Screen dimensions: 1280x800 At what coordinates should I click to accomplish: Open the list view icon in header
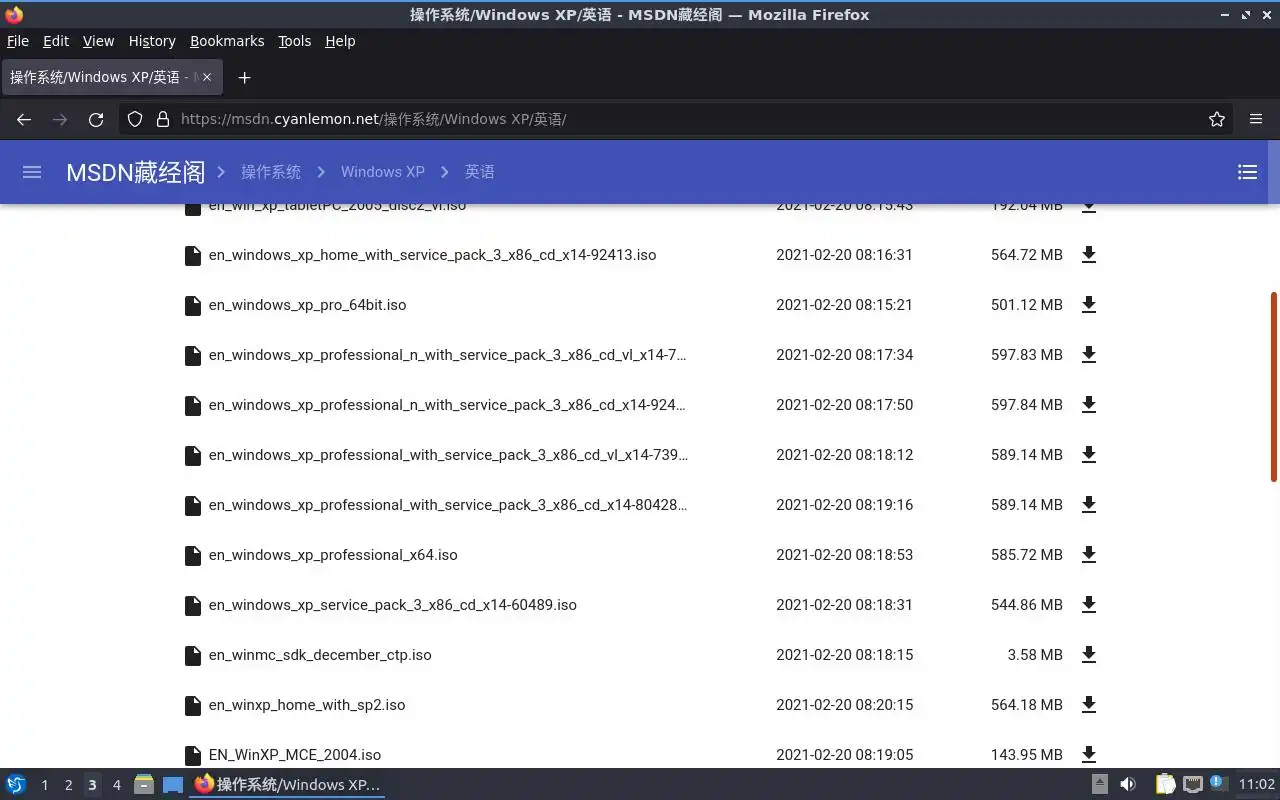point(1247,172)
